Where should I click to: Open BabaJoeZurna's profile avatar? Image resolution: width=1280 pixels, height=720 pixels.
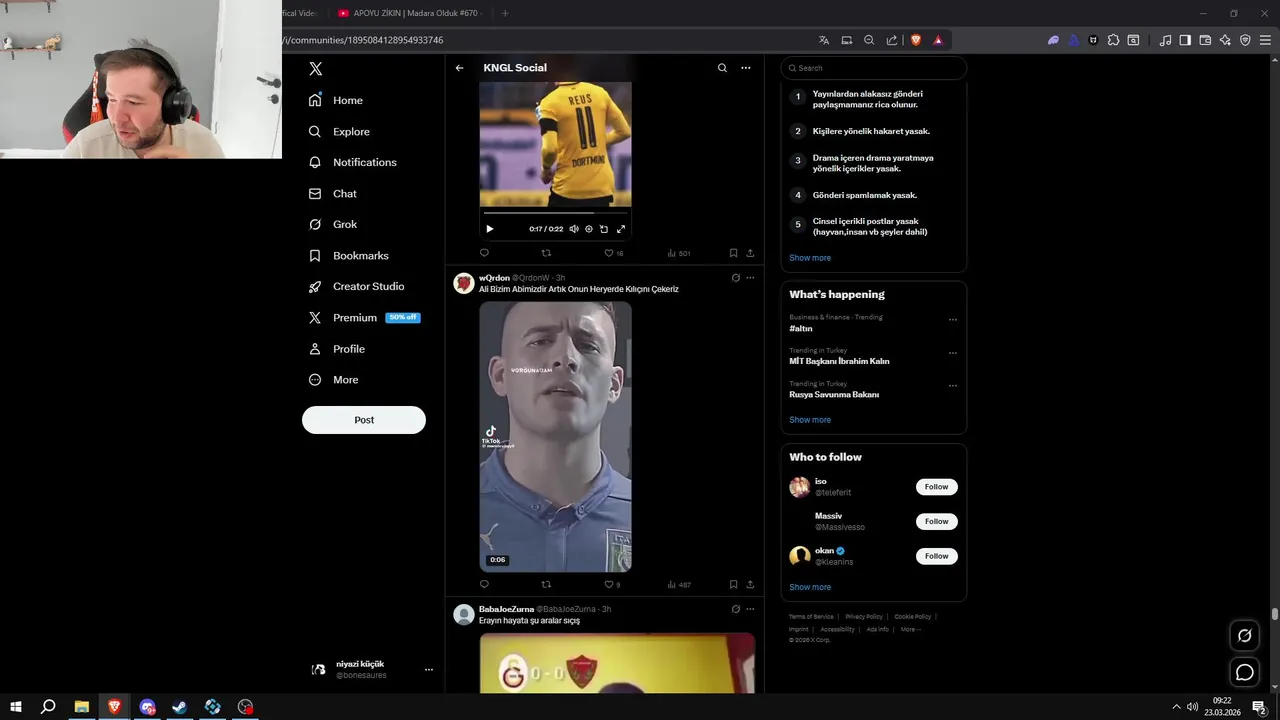click(x=464, y=614)
